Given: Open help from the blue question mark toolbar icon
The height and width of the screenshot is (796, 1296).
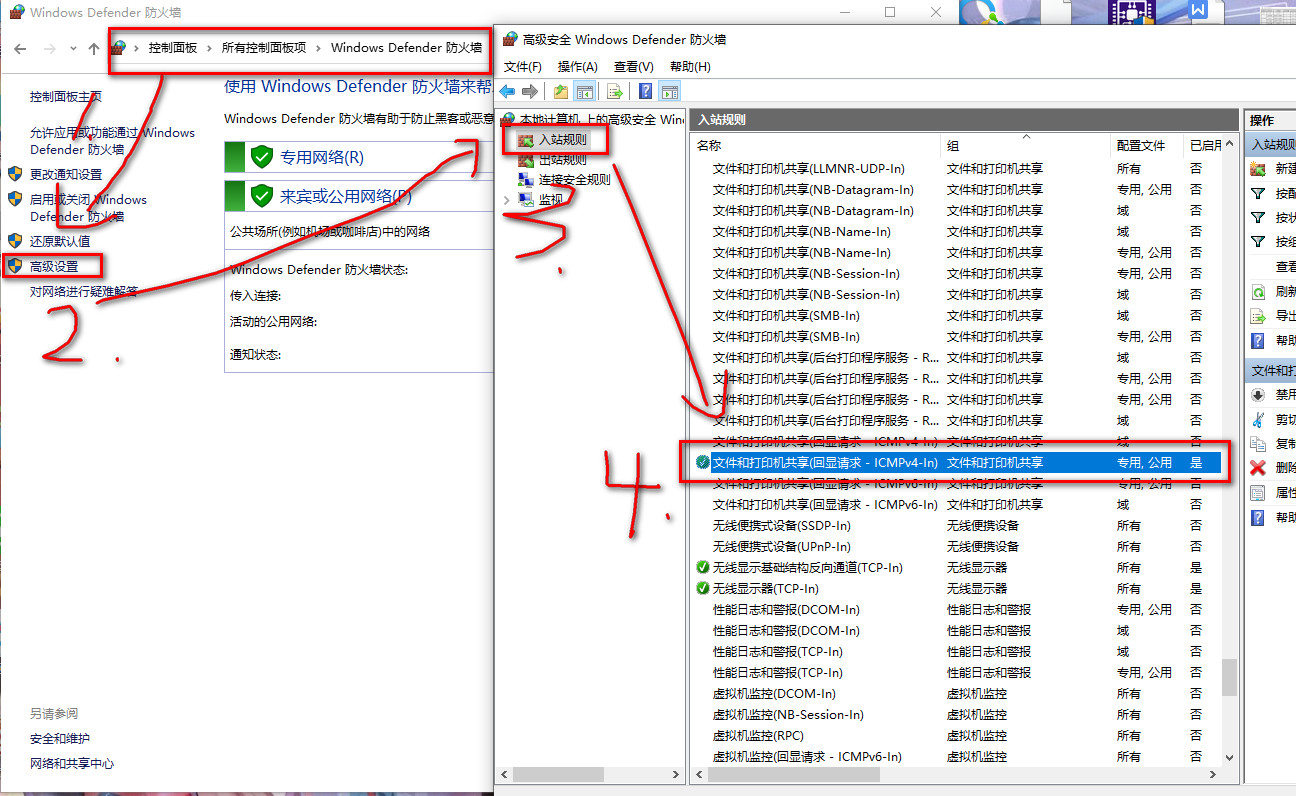Looking at the screenshot, I should (646, 92).
